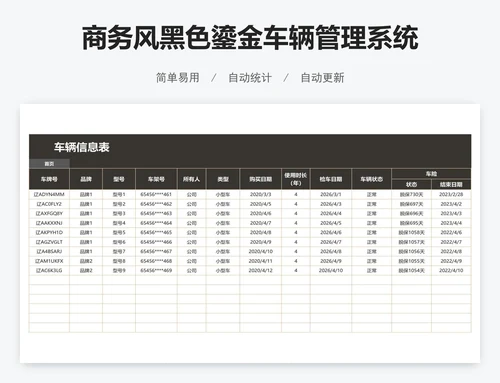The height and width of the screenshot is (383, 500).
Task: Select model cell 型号4
Action: [x=119, y=223]
